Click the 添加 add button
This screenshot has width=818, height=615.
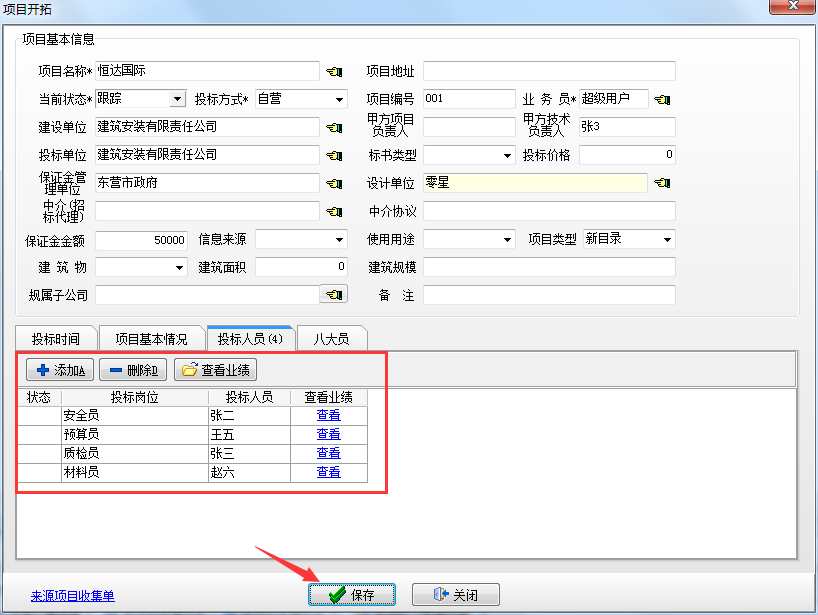(59, 370)
